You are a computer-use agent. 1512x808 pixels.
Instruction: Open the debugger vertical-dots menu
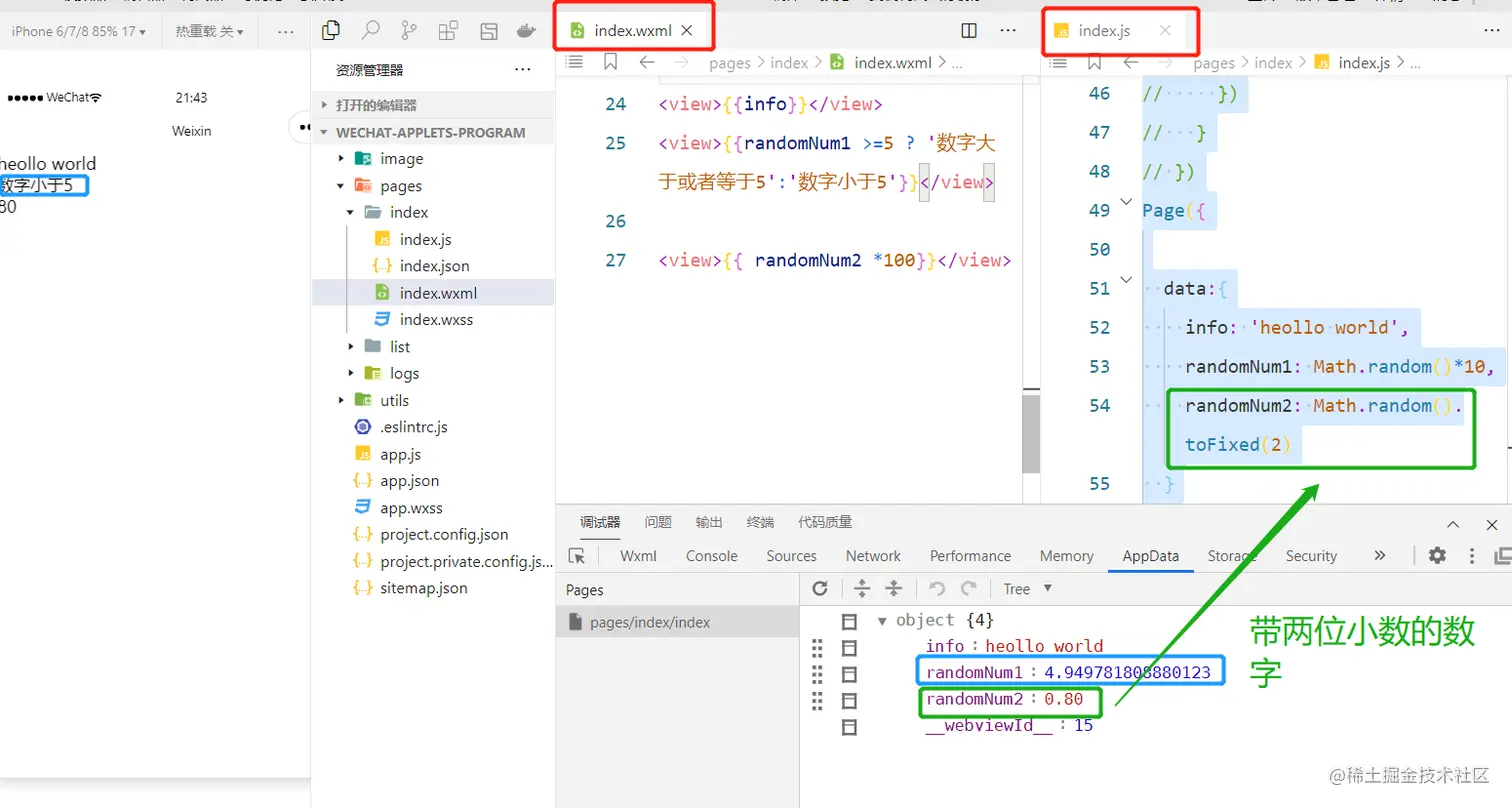click(x=1472, y=556)
